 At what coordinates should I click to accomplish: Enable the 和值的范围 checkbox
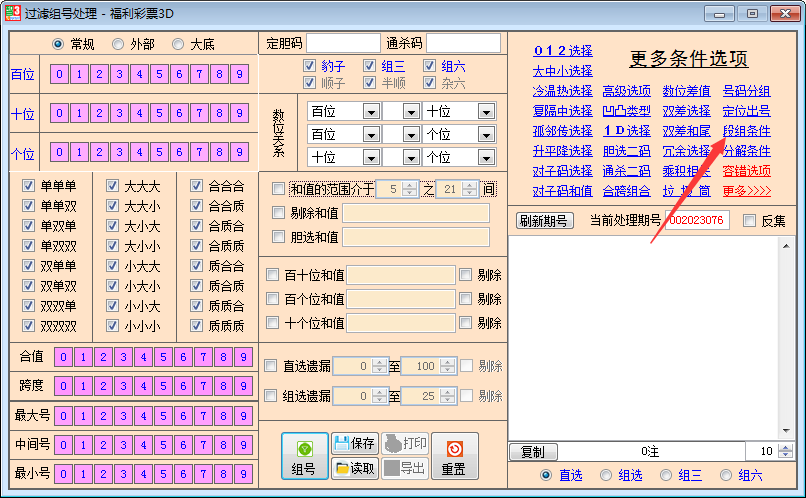tap(278, 189)
